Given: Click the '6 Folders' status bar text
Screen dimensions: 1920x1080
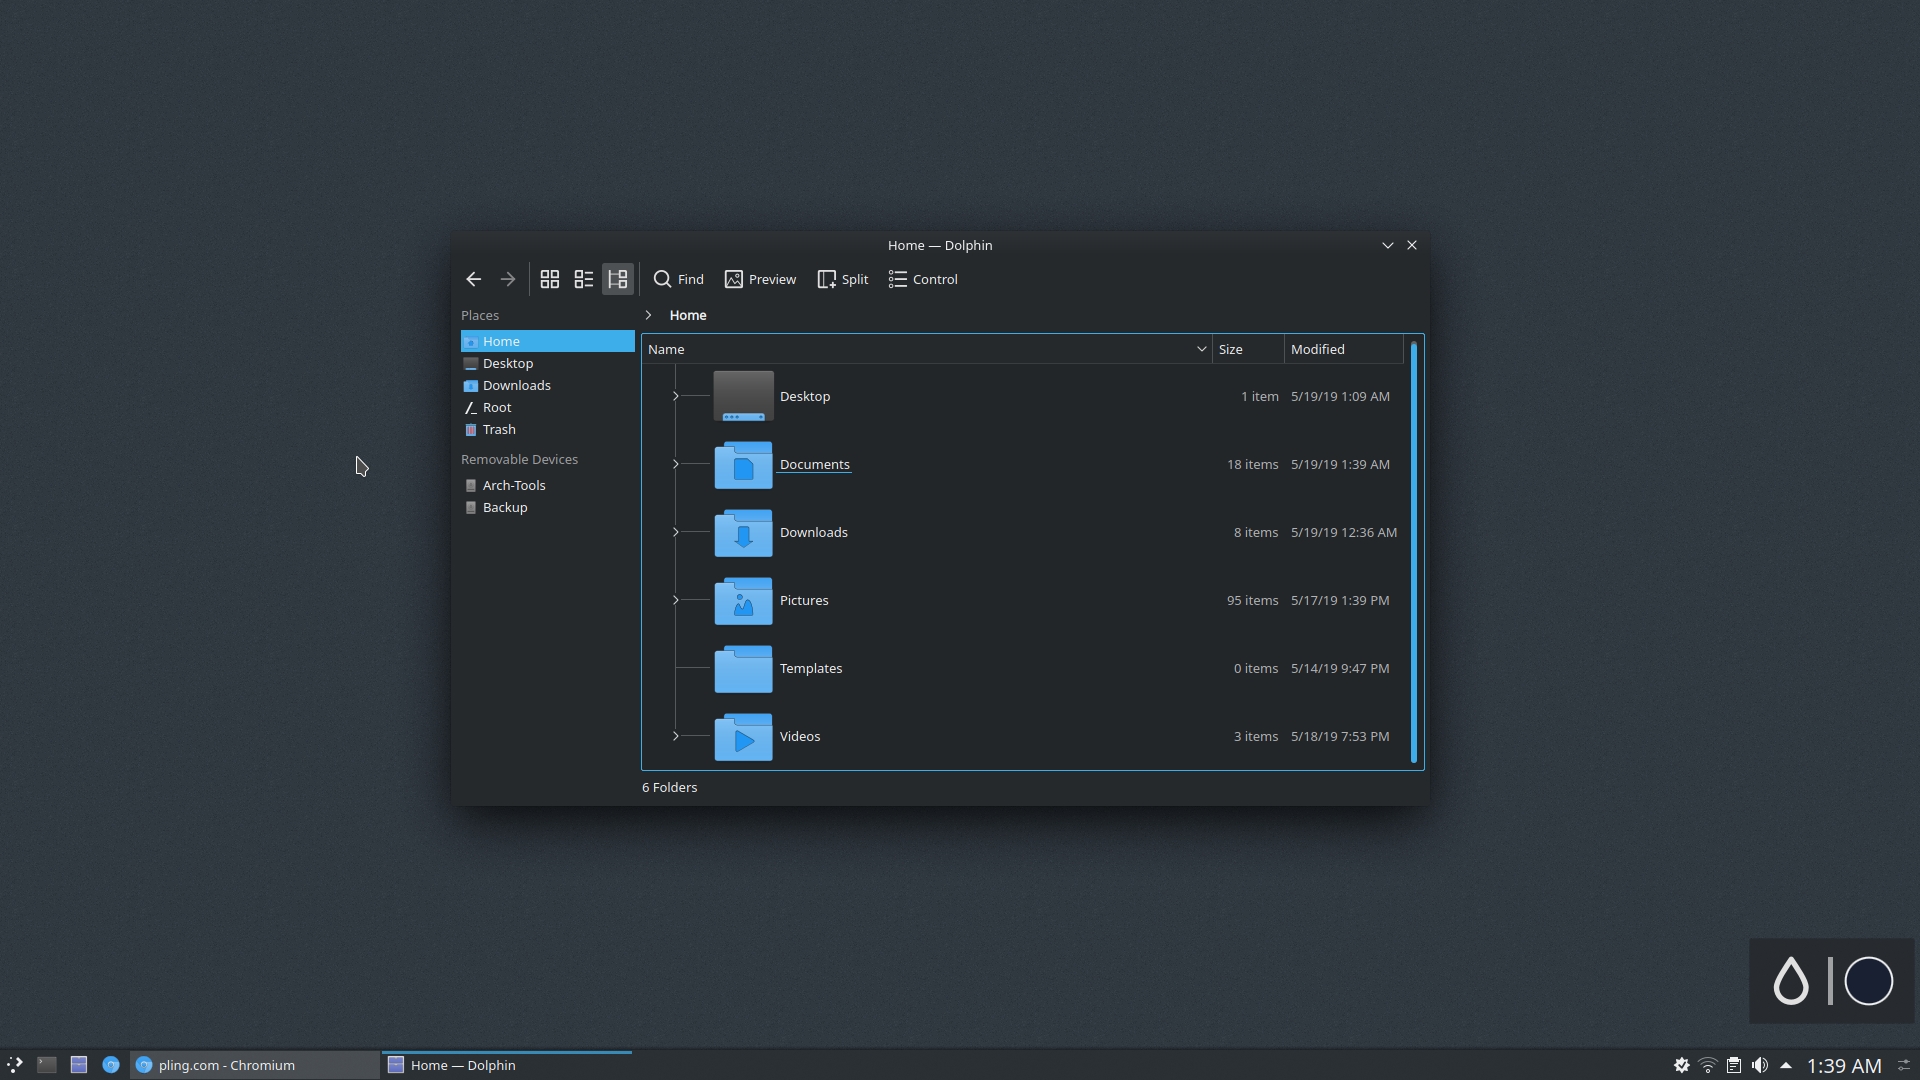Looking at the screenshot, I should click(x=670, y=787).
